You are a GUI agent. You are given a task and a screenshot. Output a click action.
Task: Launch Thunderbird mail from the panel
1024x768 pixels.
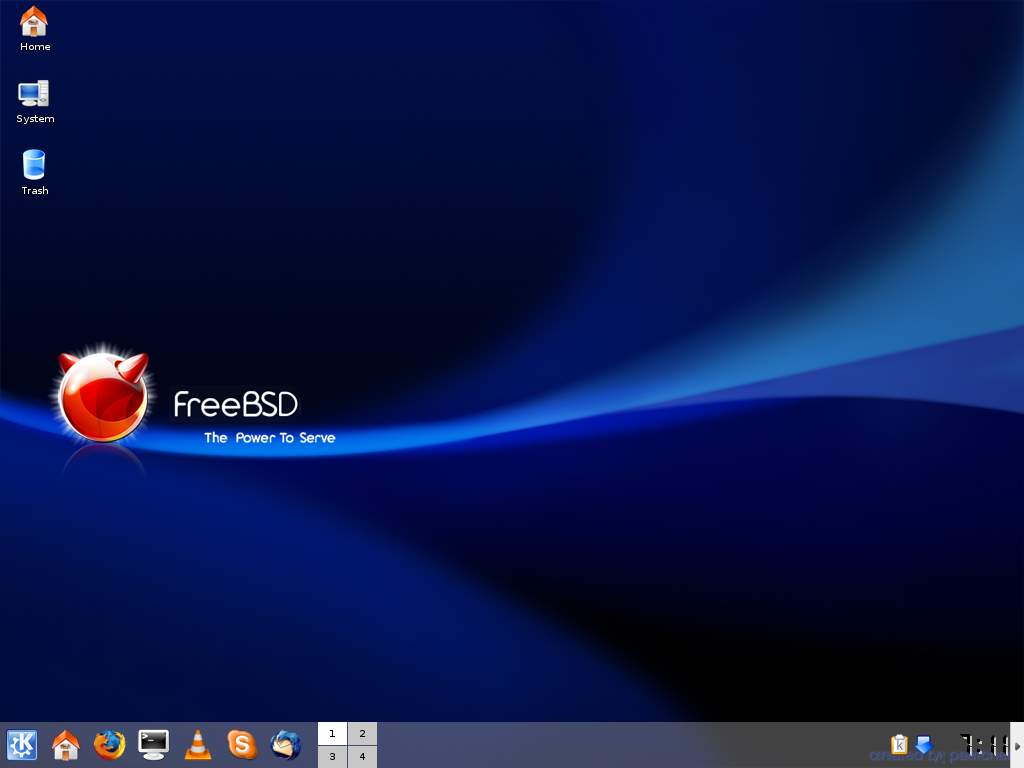pos(286,745)
